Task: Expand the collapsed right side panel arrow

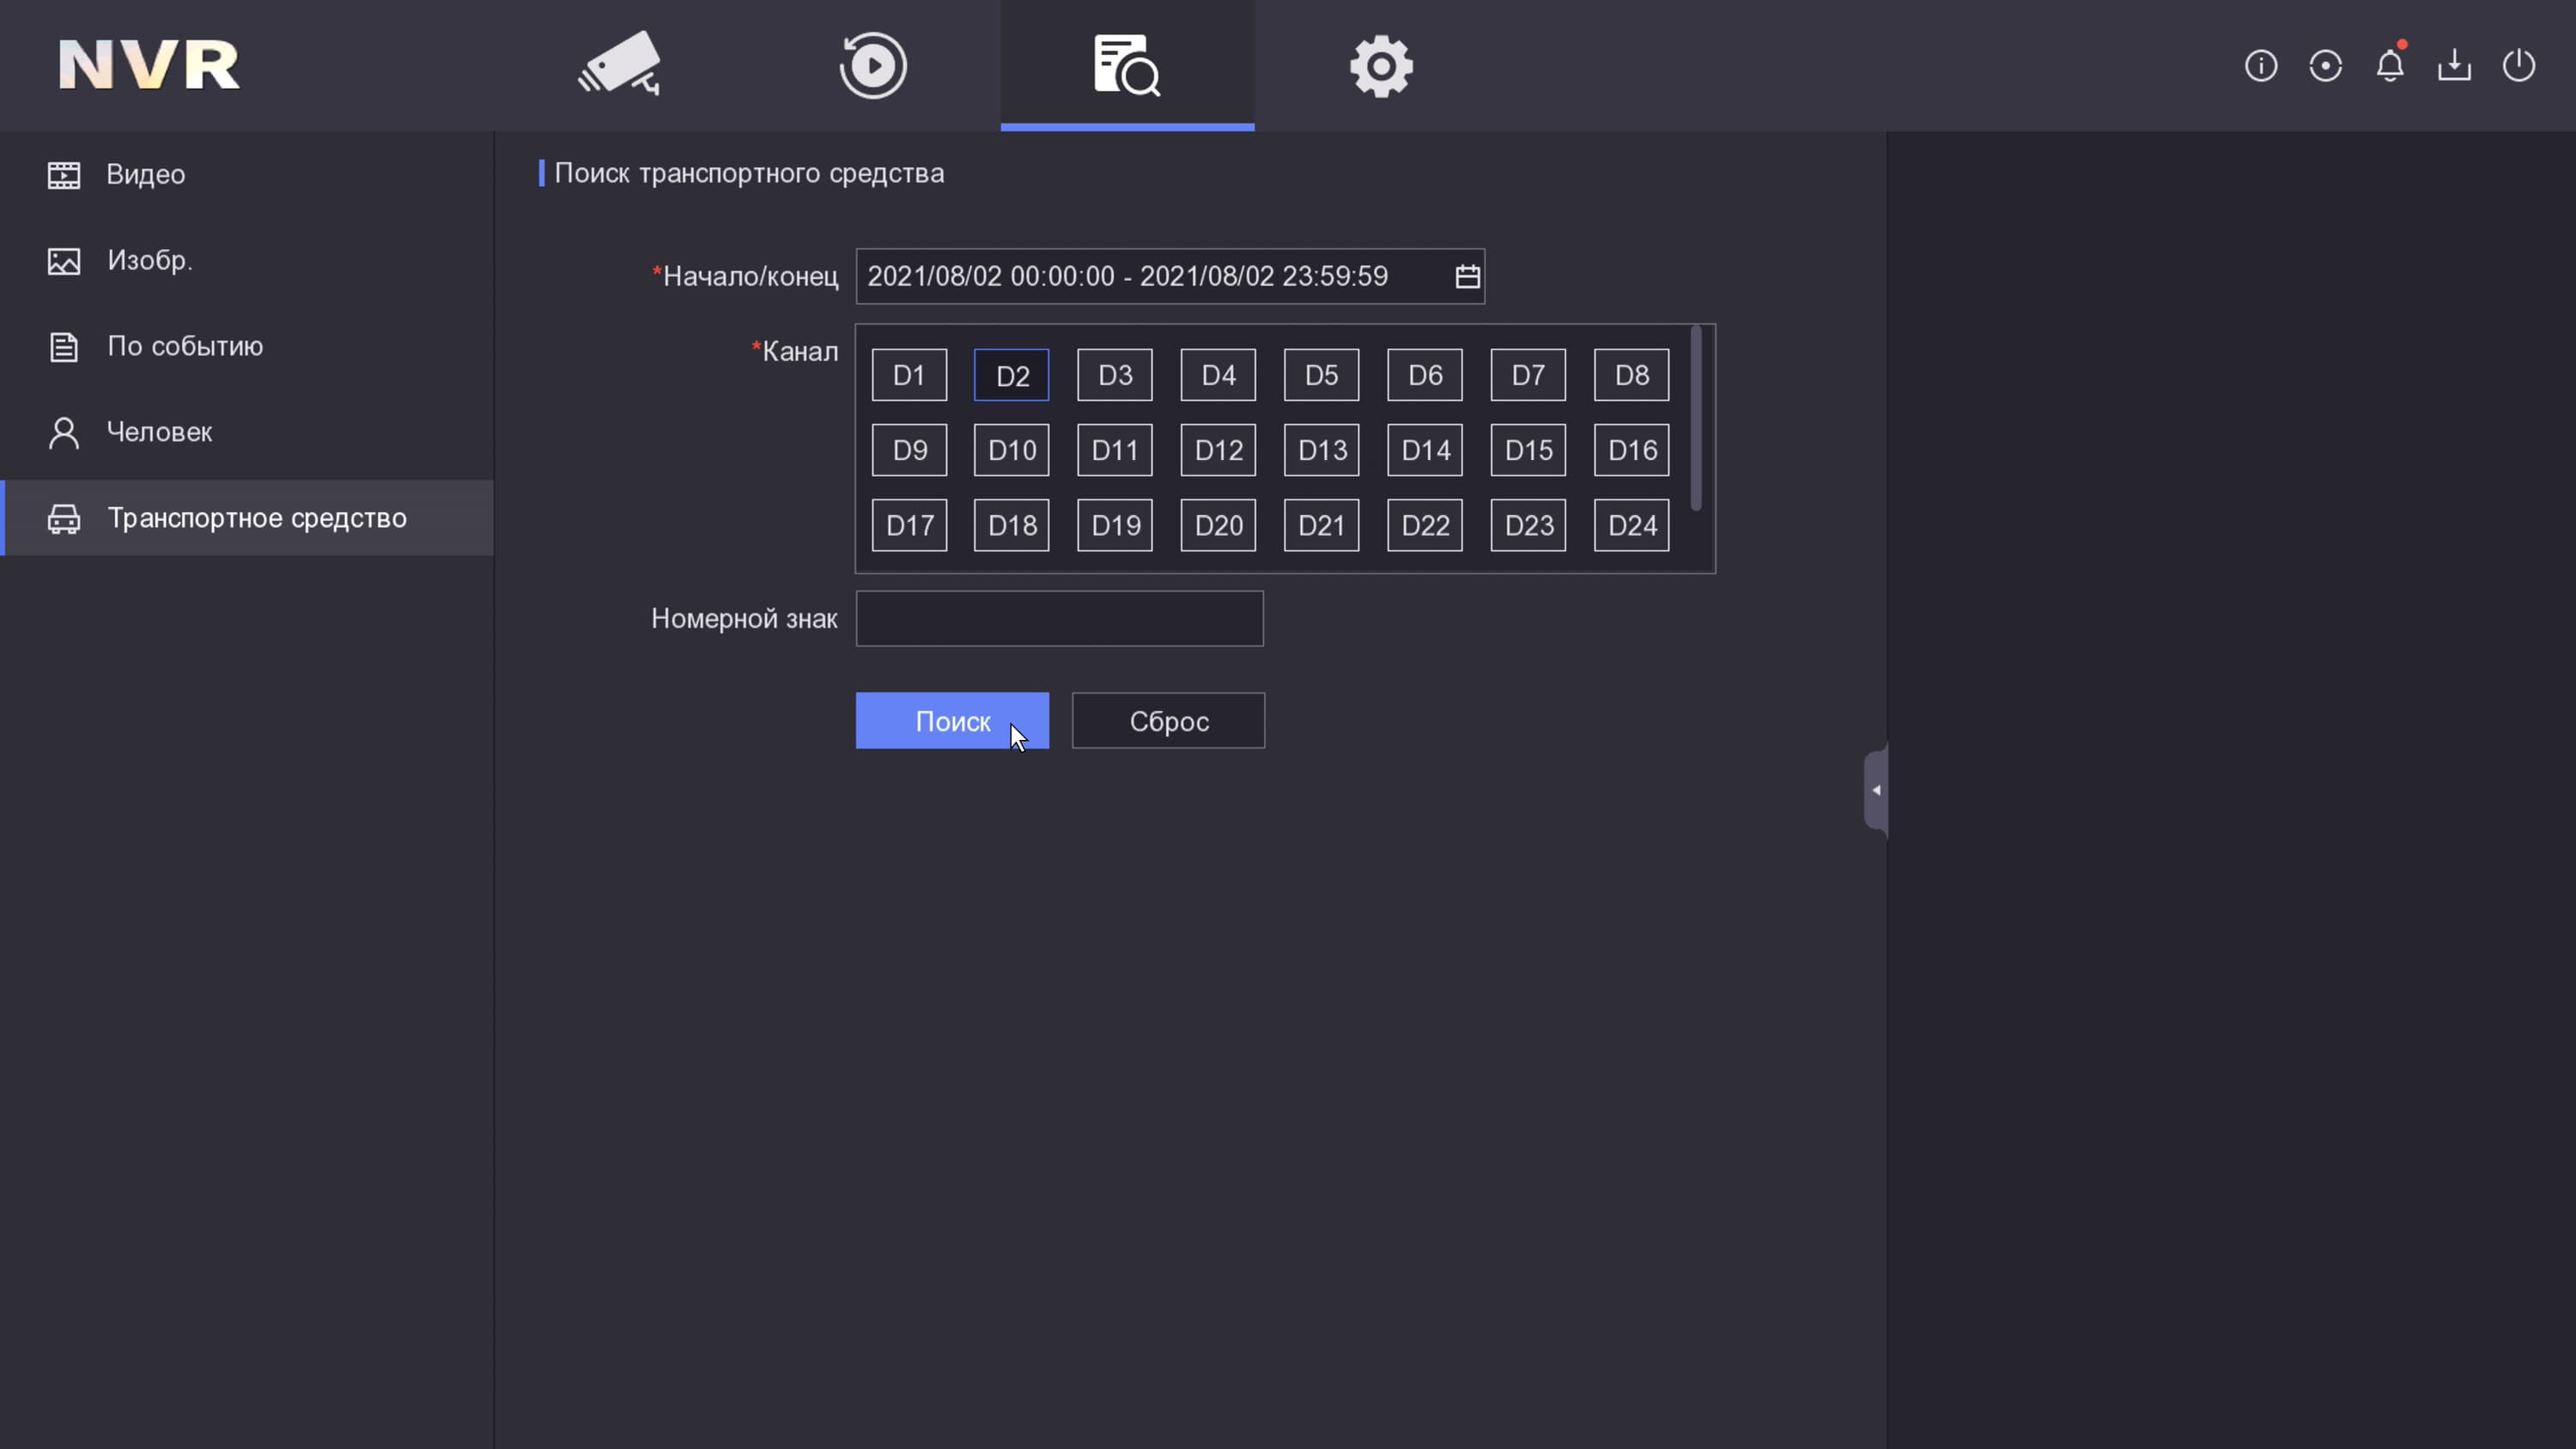Action: tap(1876, 790)
